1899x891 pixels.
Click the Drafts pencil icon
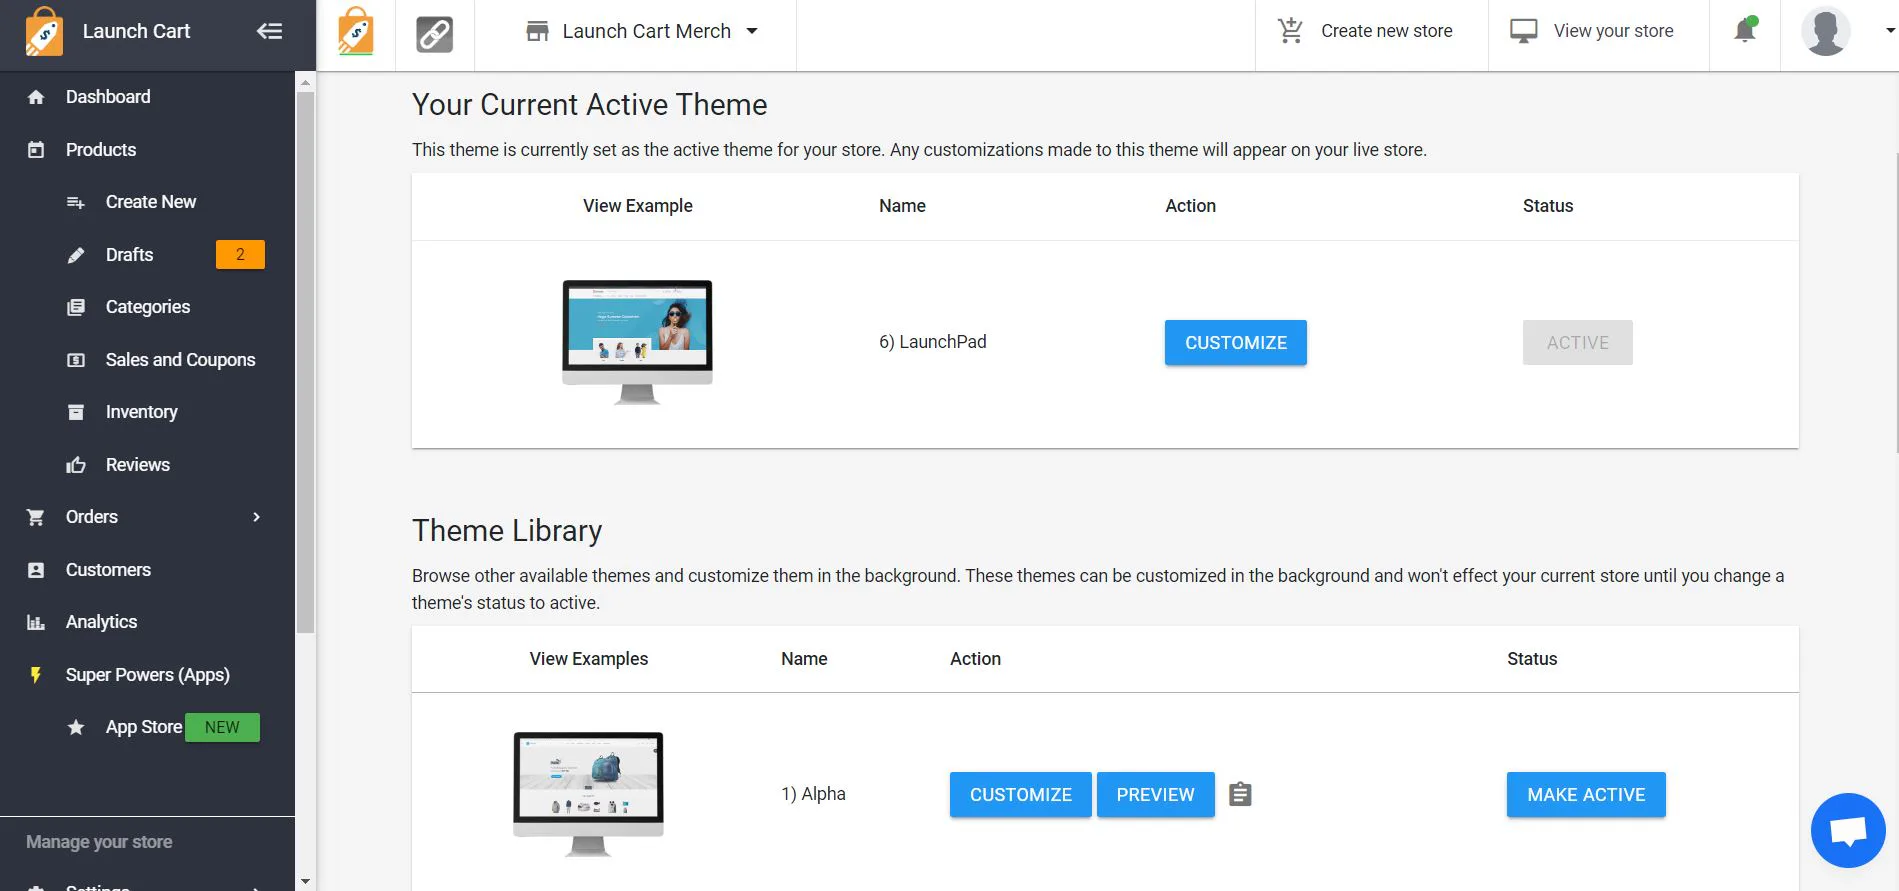click(x=76, y=255)
